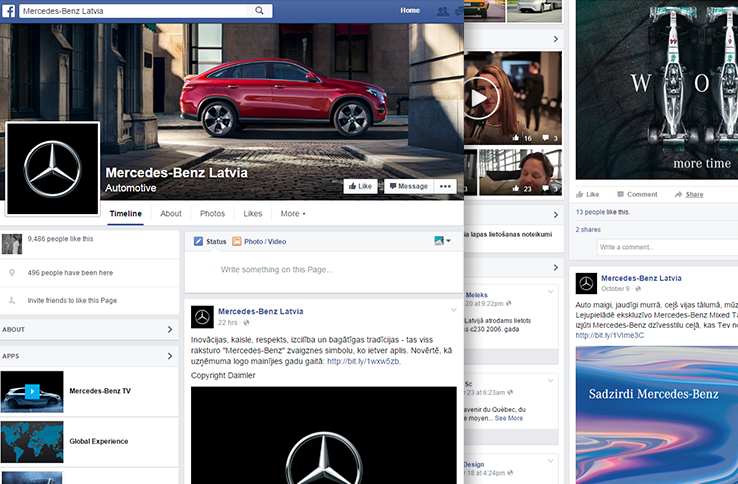Viewport: 738px width, 484px height.
Task: Select the Photo / Video composer option
Action: coord(259,241)
